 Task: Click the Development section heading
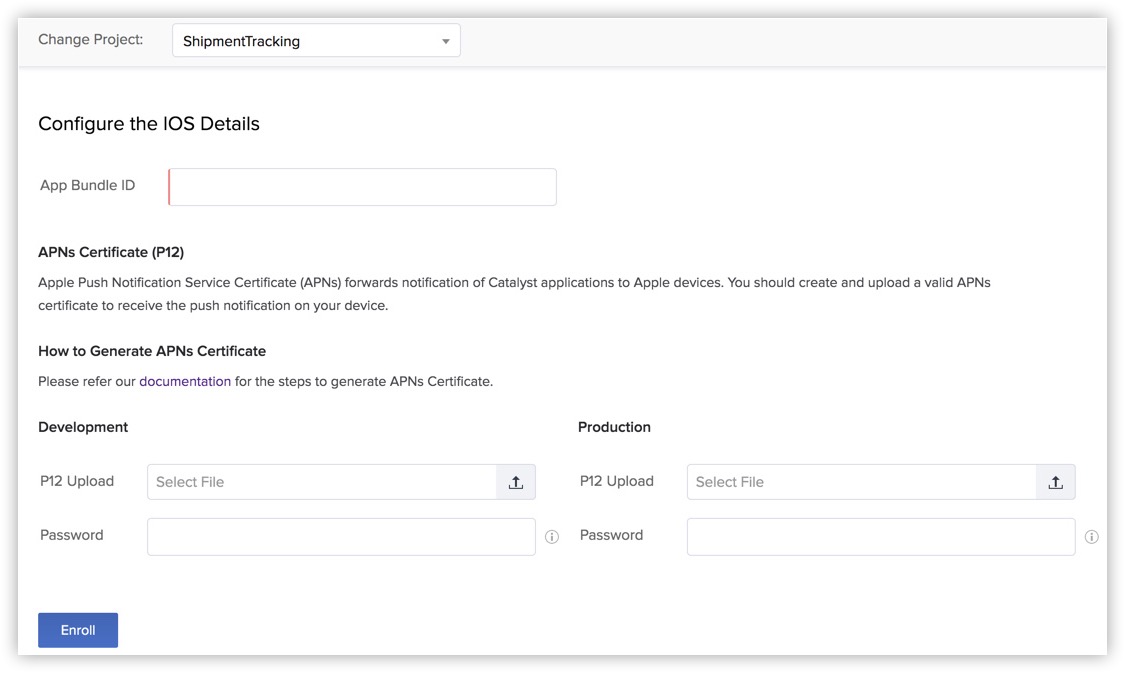click(x=83, y=427)
